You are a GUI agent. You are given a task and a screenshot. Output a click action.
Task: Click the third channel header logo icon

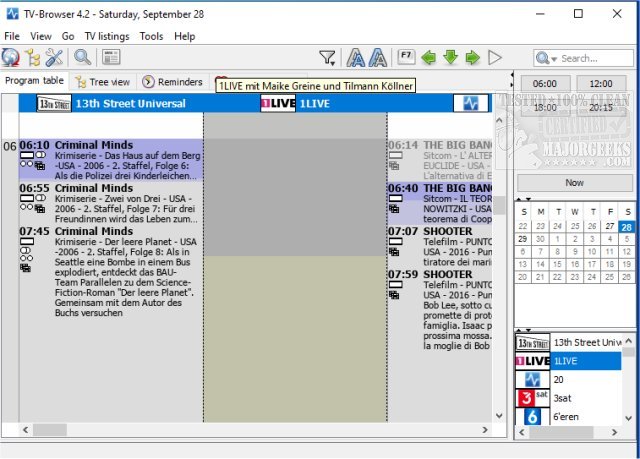point(471,103)
